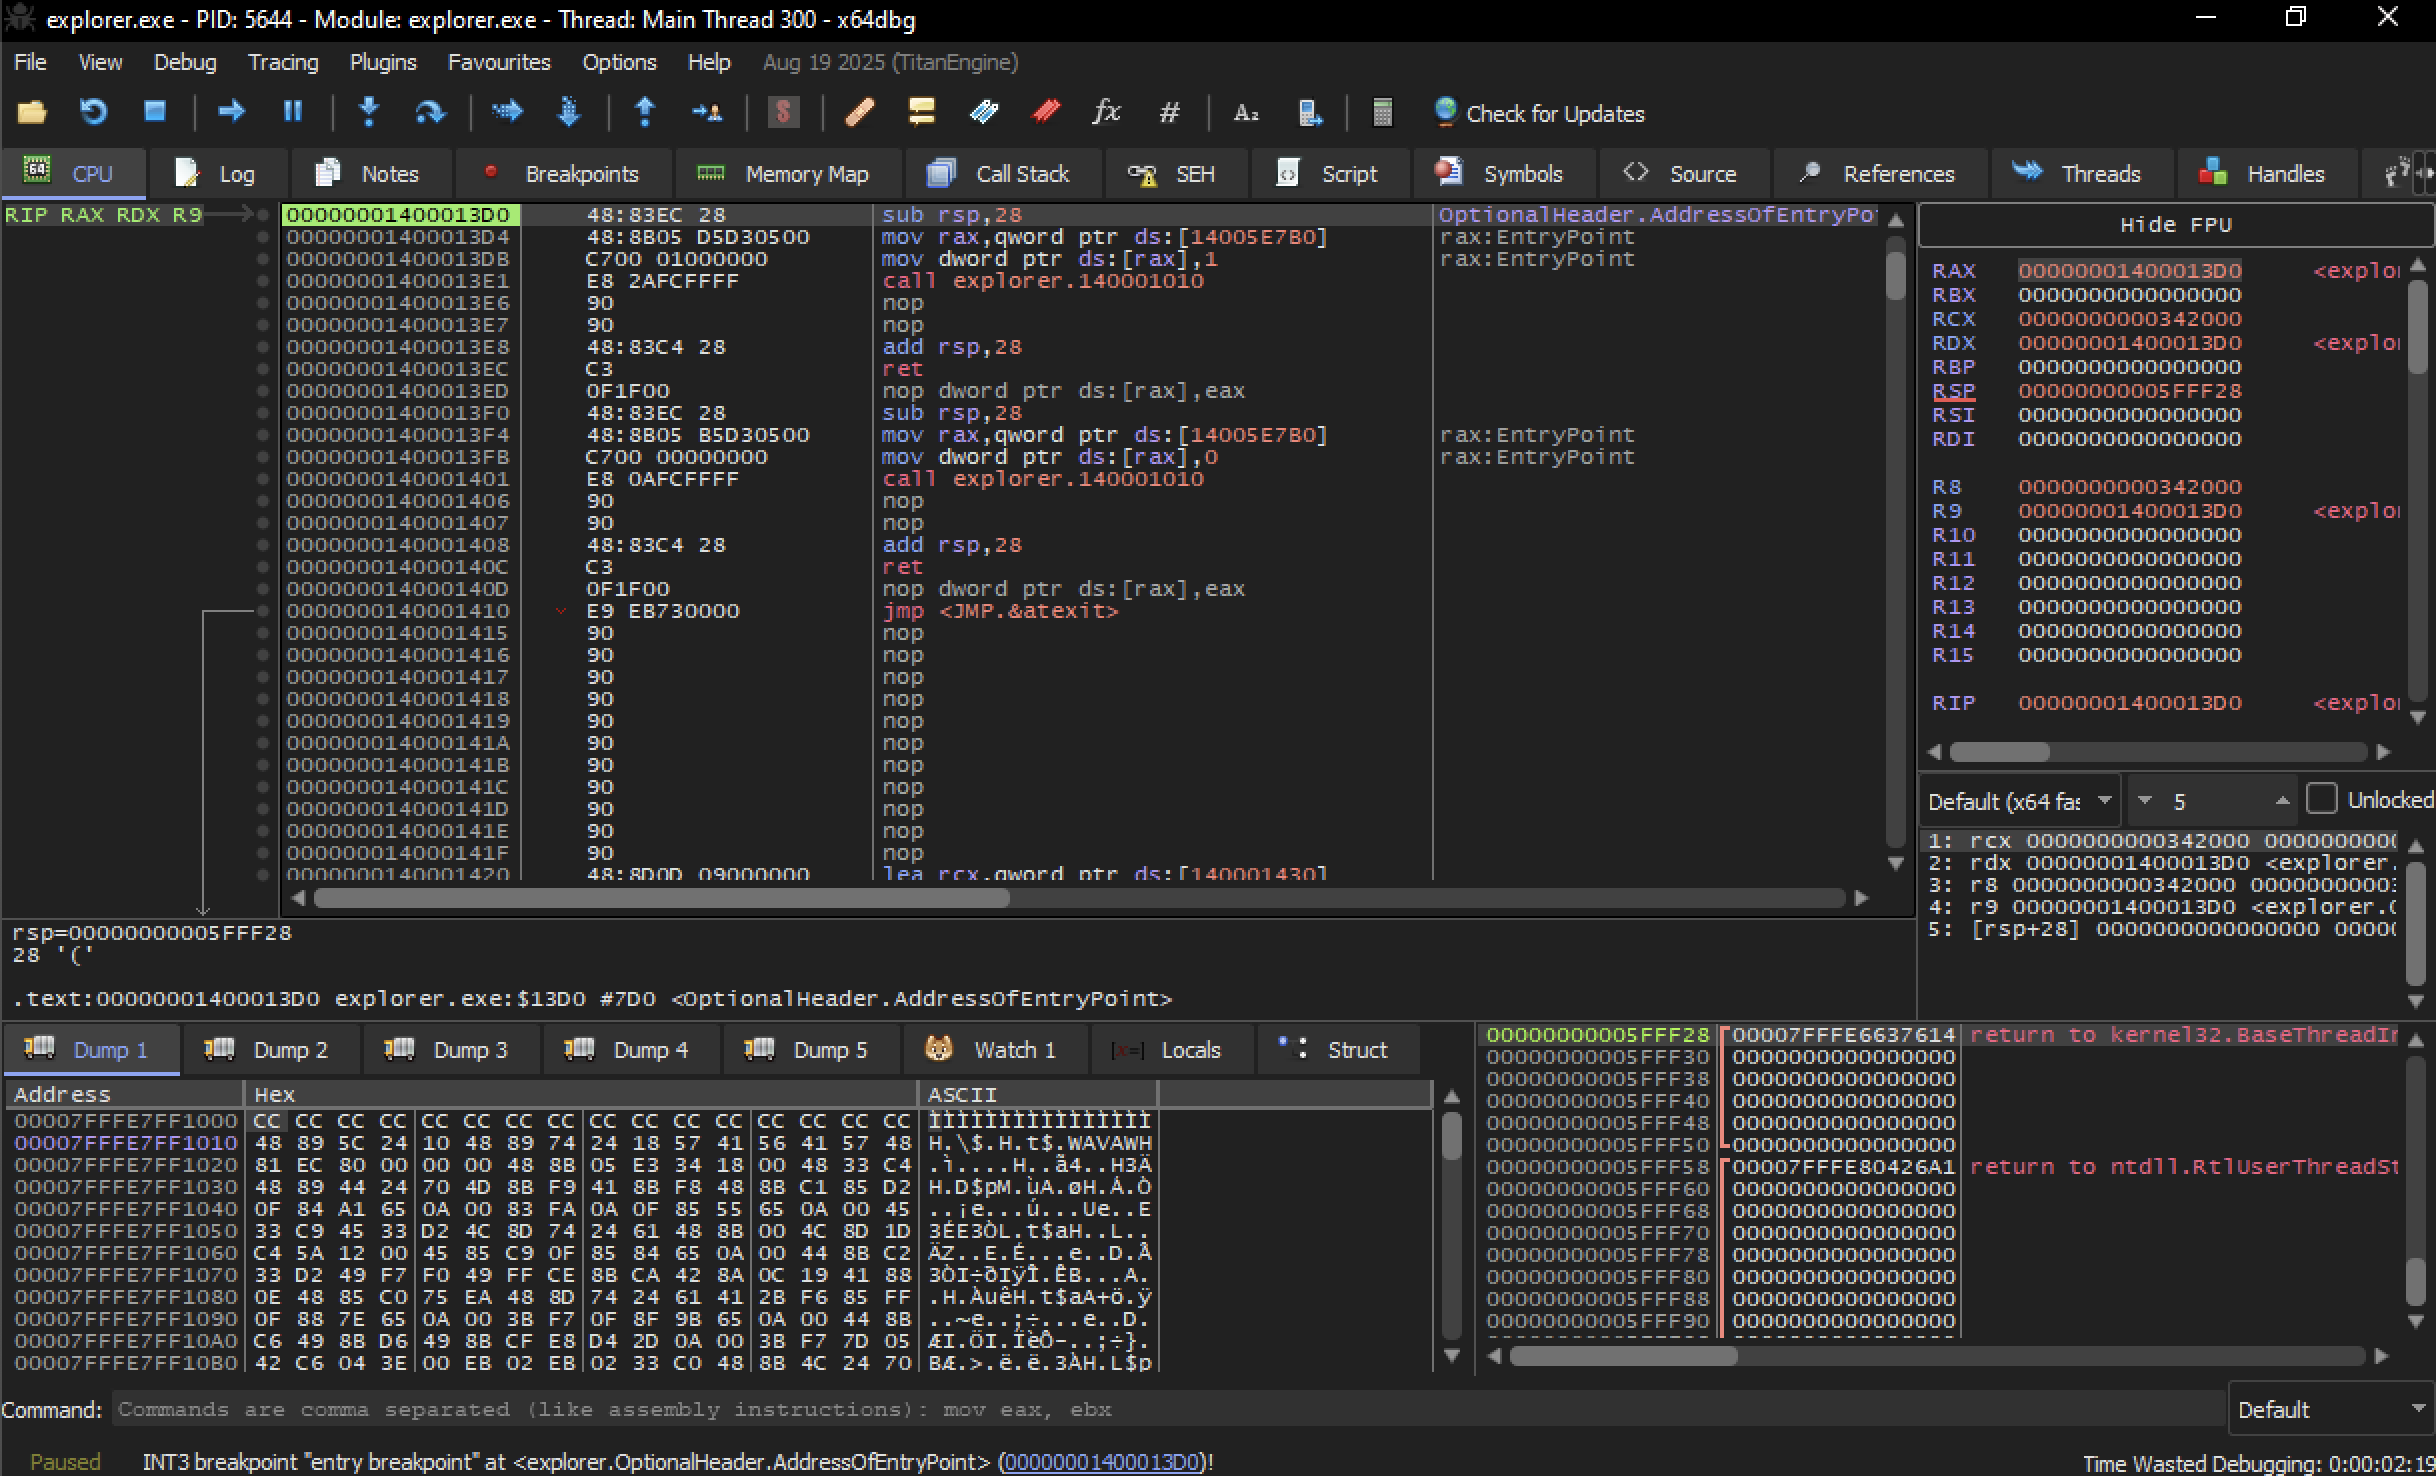This screenshot has height=1476, width=2436.
Task: Show the Bookmarks view icon
Action: click(x=1045, y=112)
